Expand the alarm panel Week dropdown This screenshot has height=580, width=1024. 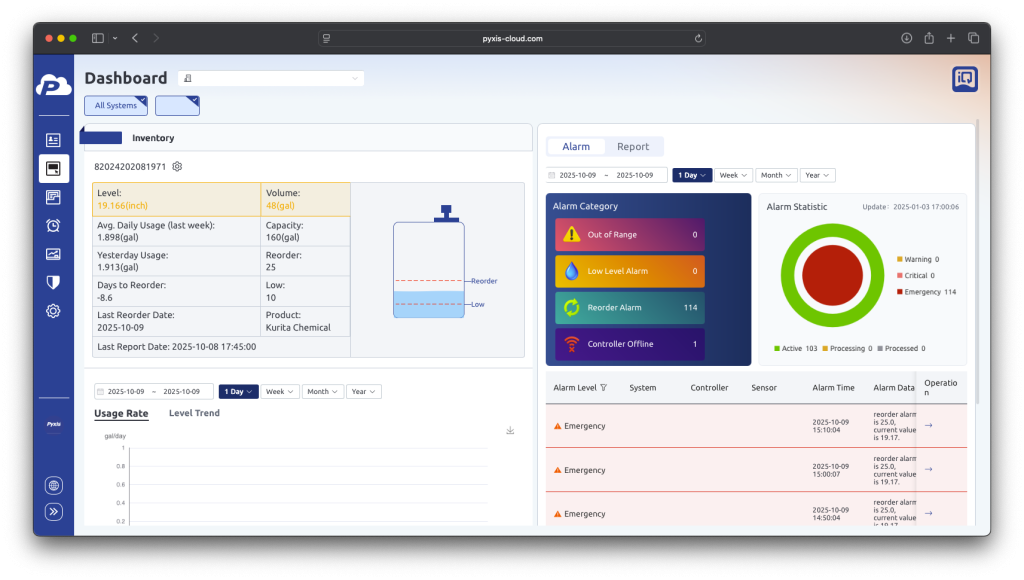(732, 175)
